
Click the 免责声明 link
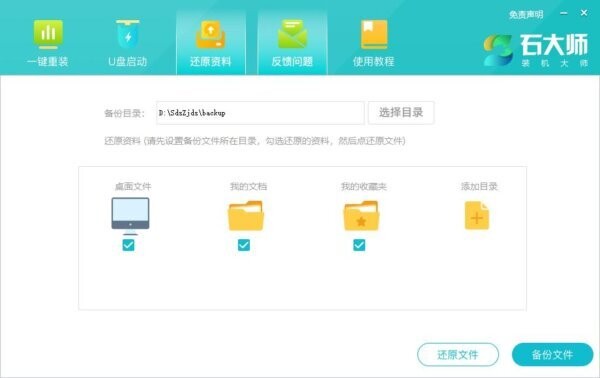click(526, 15)
